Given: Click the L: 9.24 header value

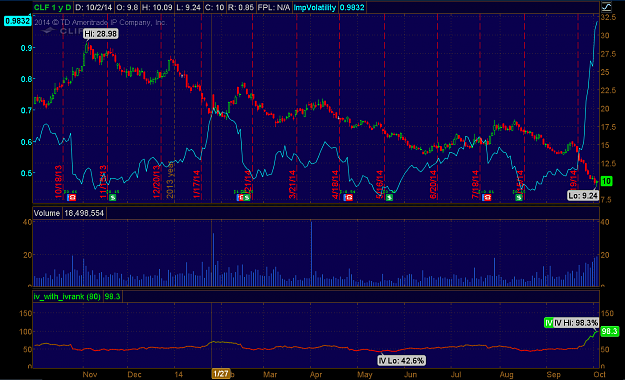Looking at the screenshot, I should (189, 7).
